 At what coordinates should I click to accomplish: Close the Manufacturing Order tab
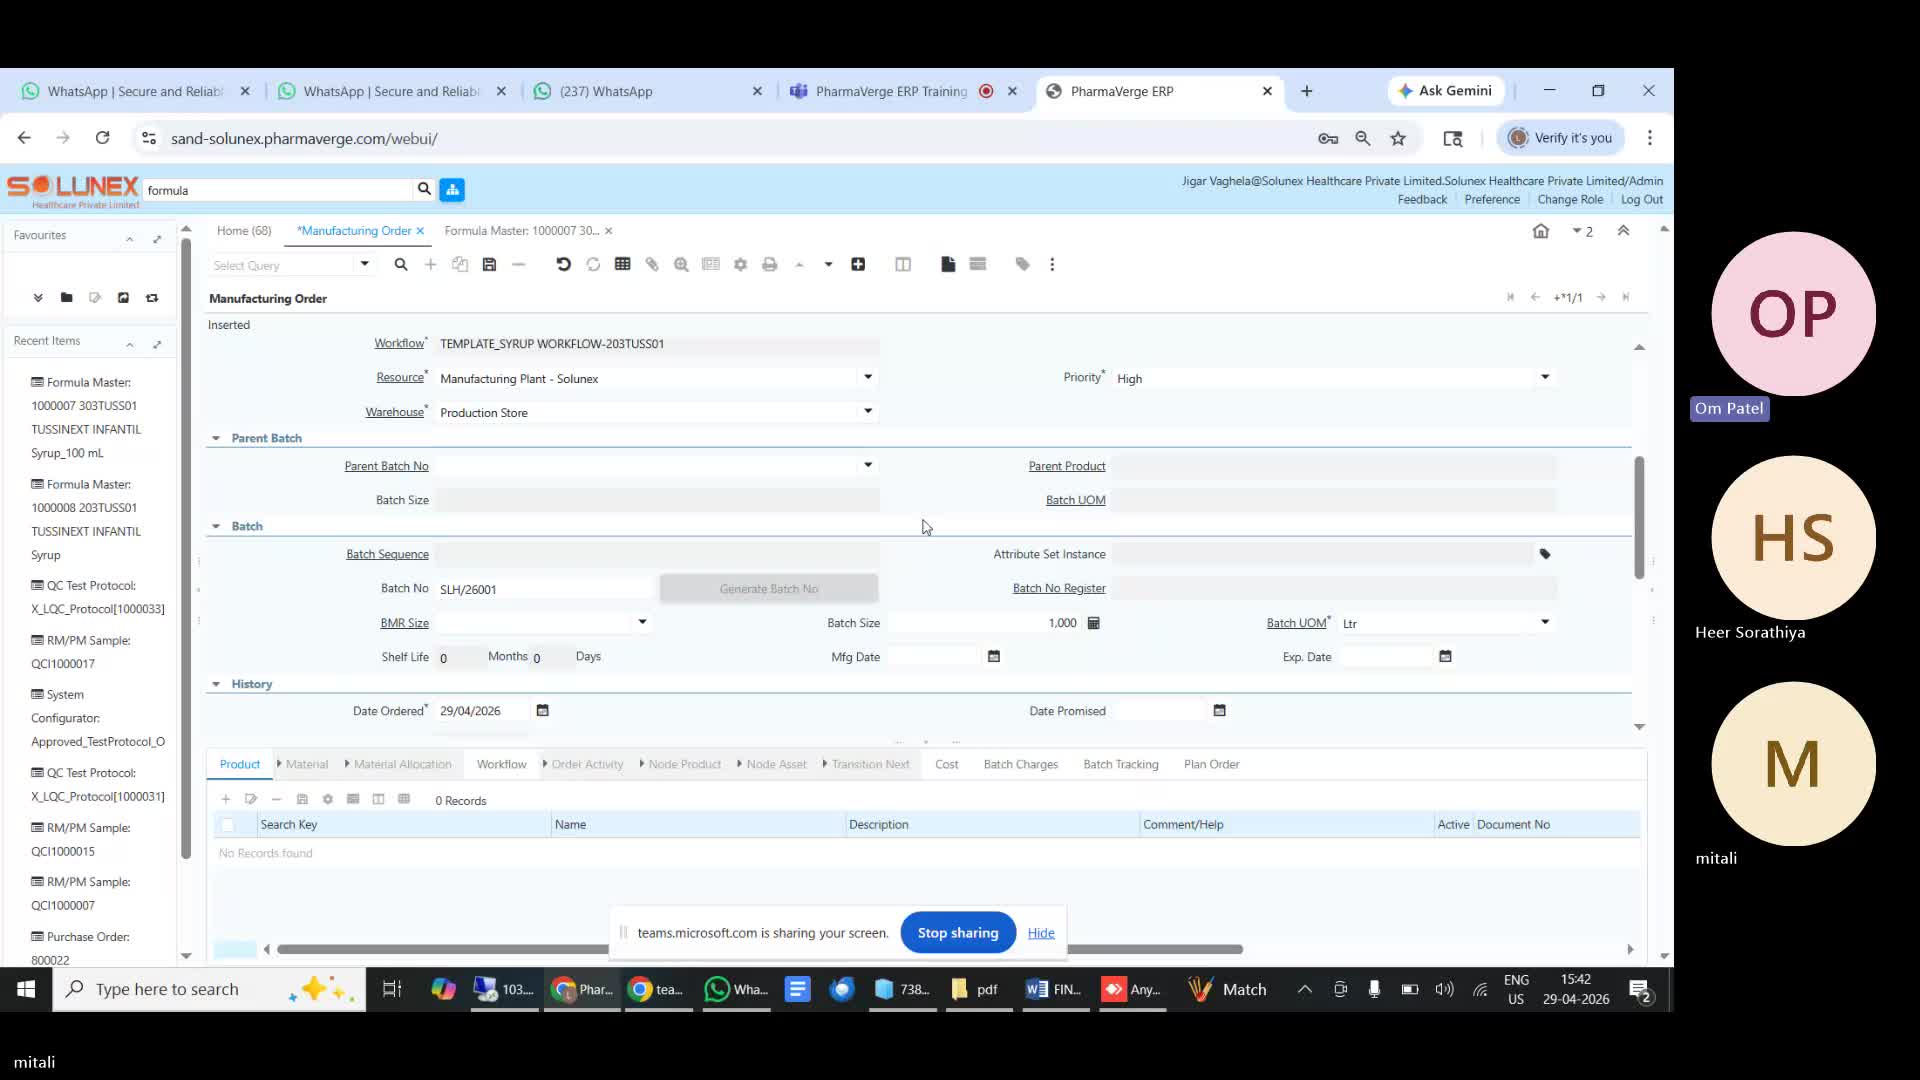[420, 231]
